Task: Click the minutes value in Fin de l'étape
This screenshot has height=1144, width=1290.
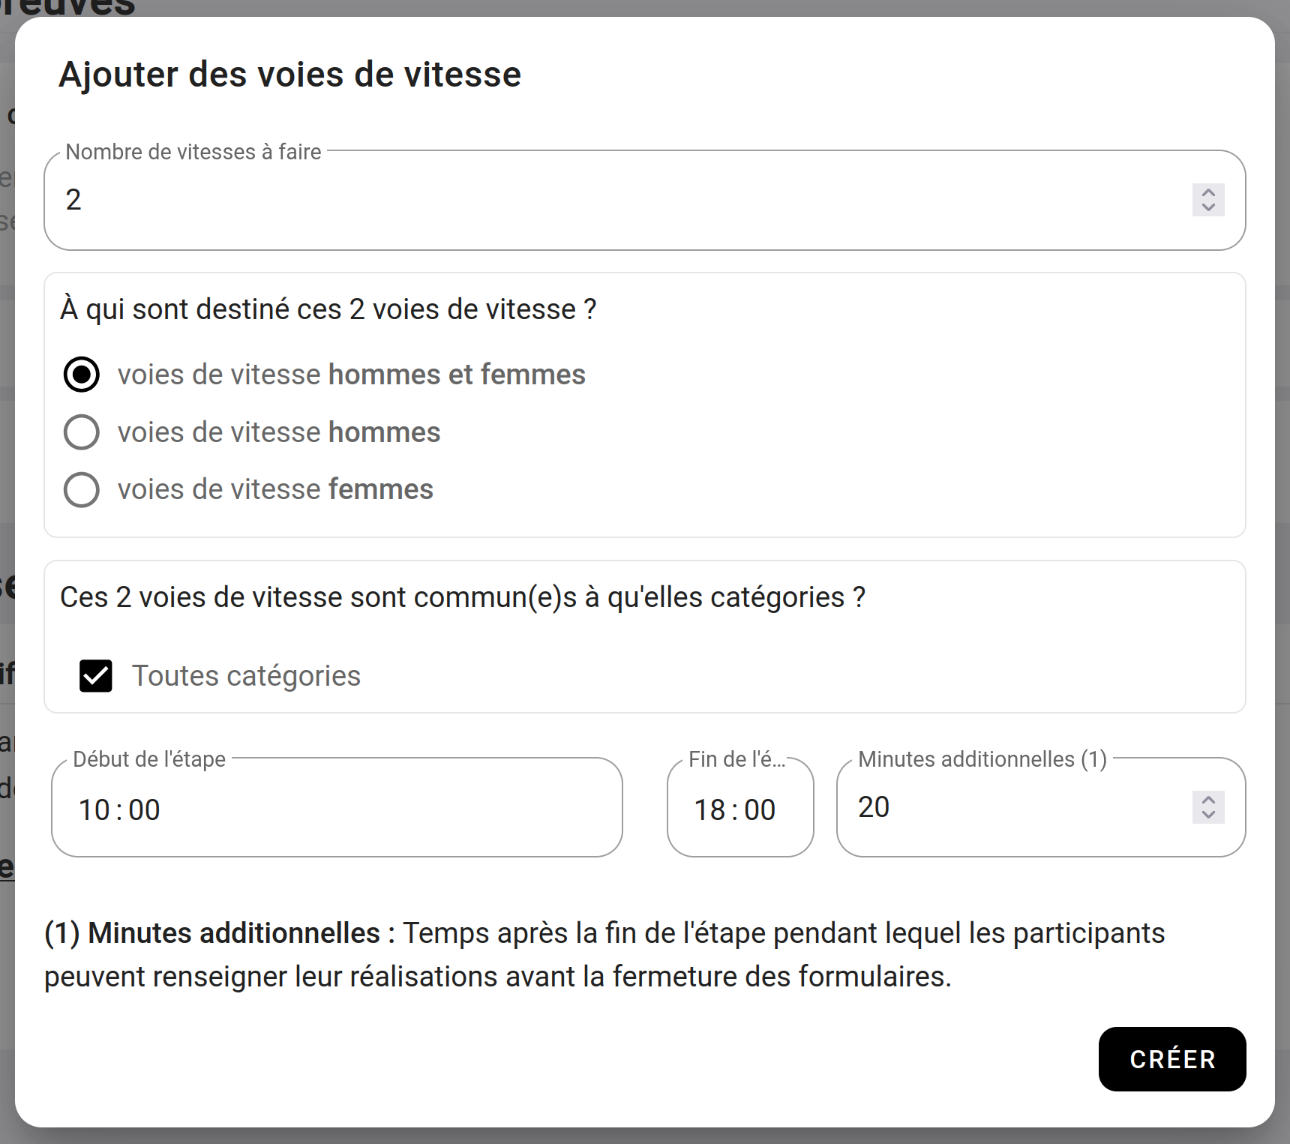Action: pos(760,810)
